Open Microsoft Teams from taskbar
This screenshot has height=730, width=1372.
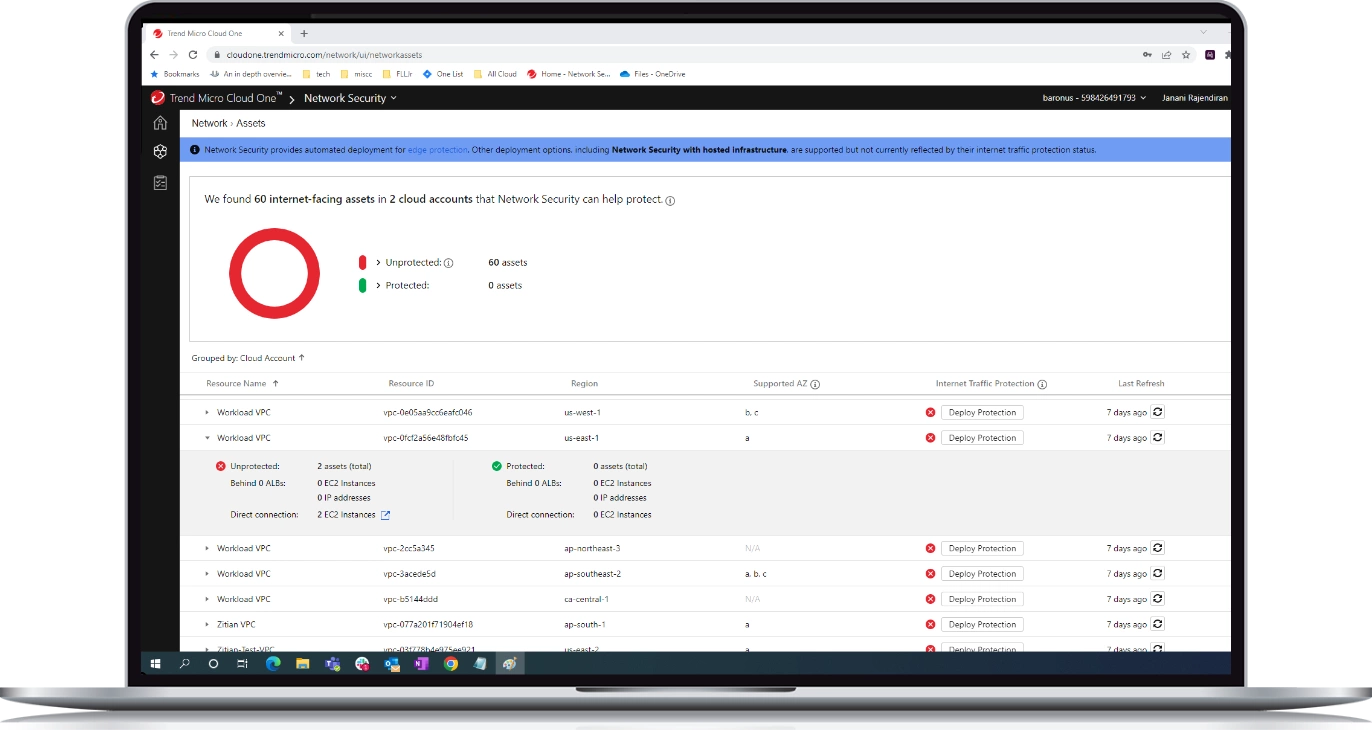[332, 663]
